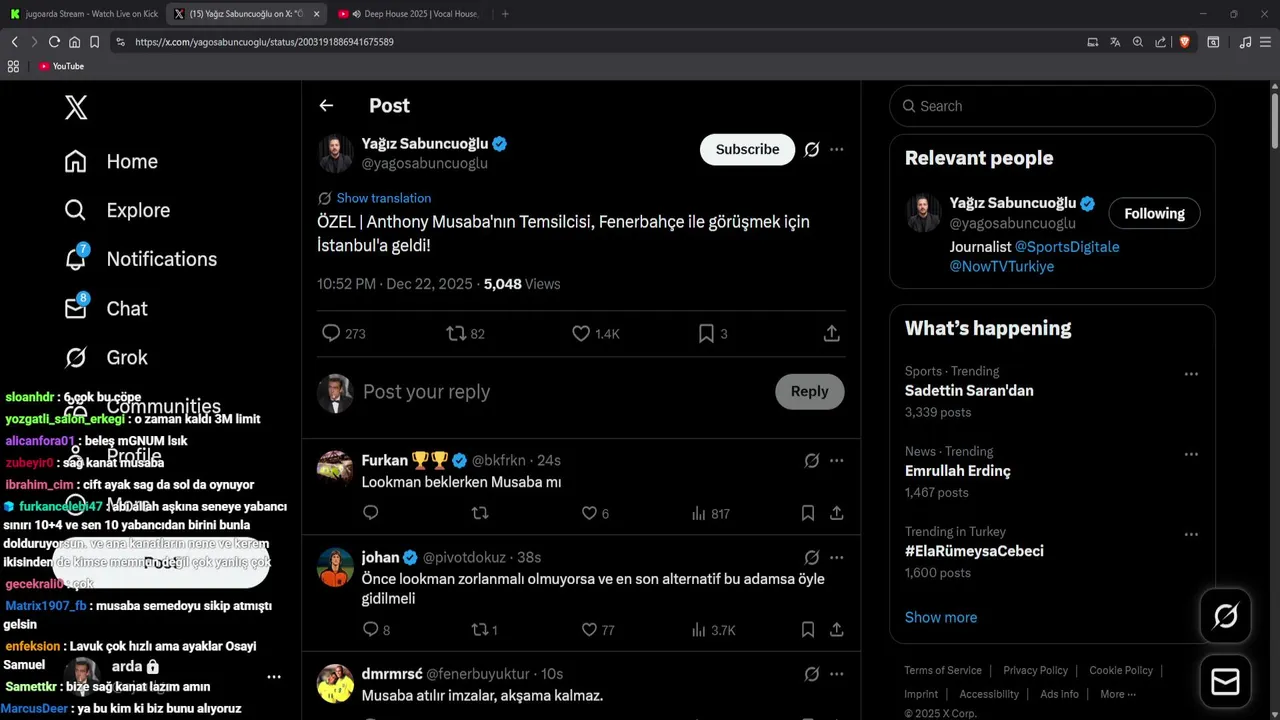Screen dimensions: 1280x720
Task: Open Grok floating button
Action: point(1225,616)
